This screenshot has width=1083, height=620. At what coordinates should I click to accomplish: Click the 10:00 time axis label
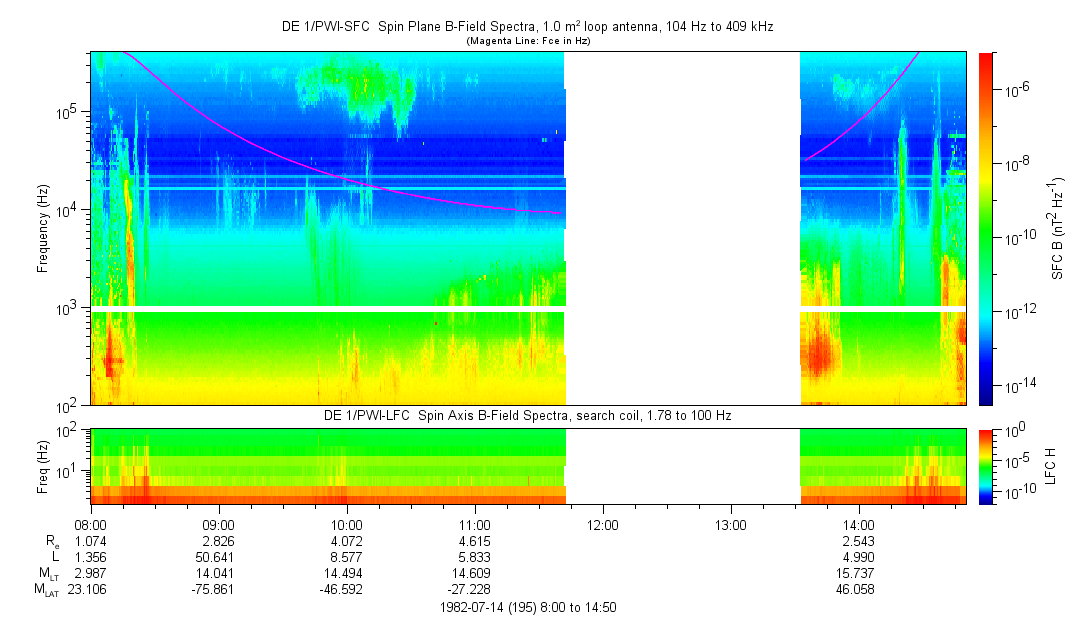pos(347,525)
